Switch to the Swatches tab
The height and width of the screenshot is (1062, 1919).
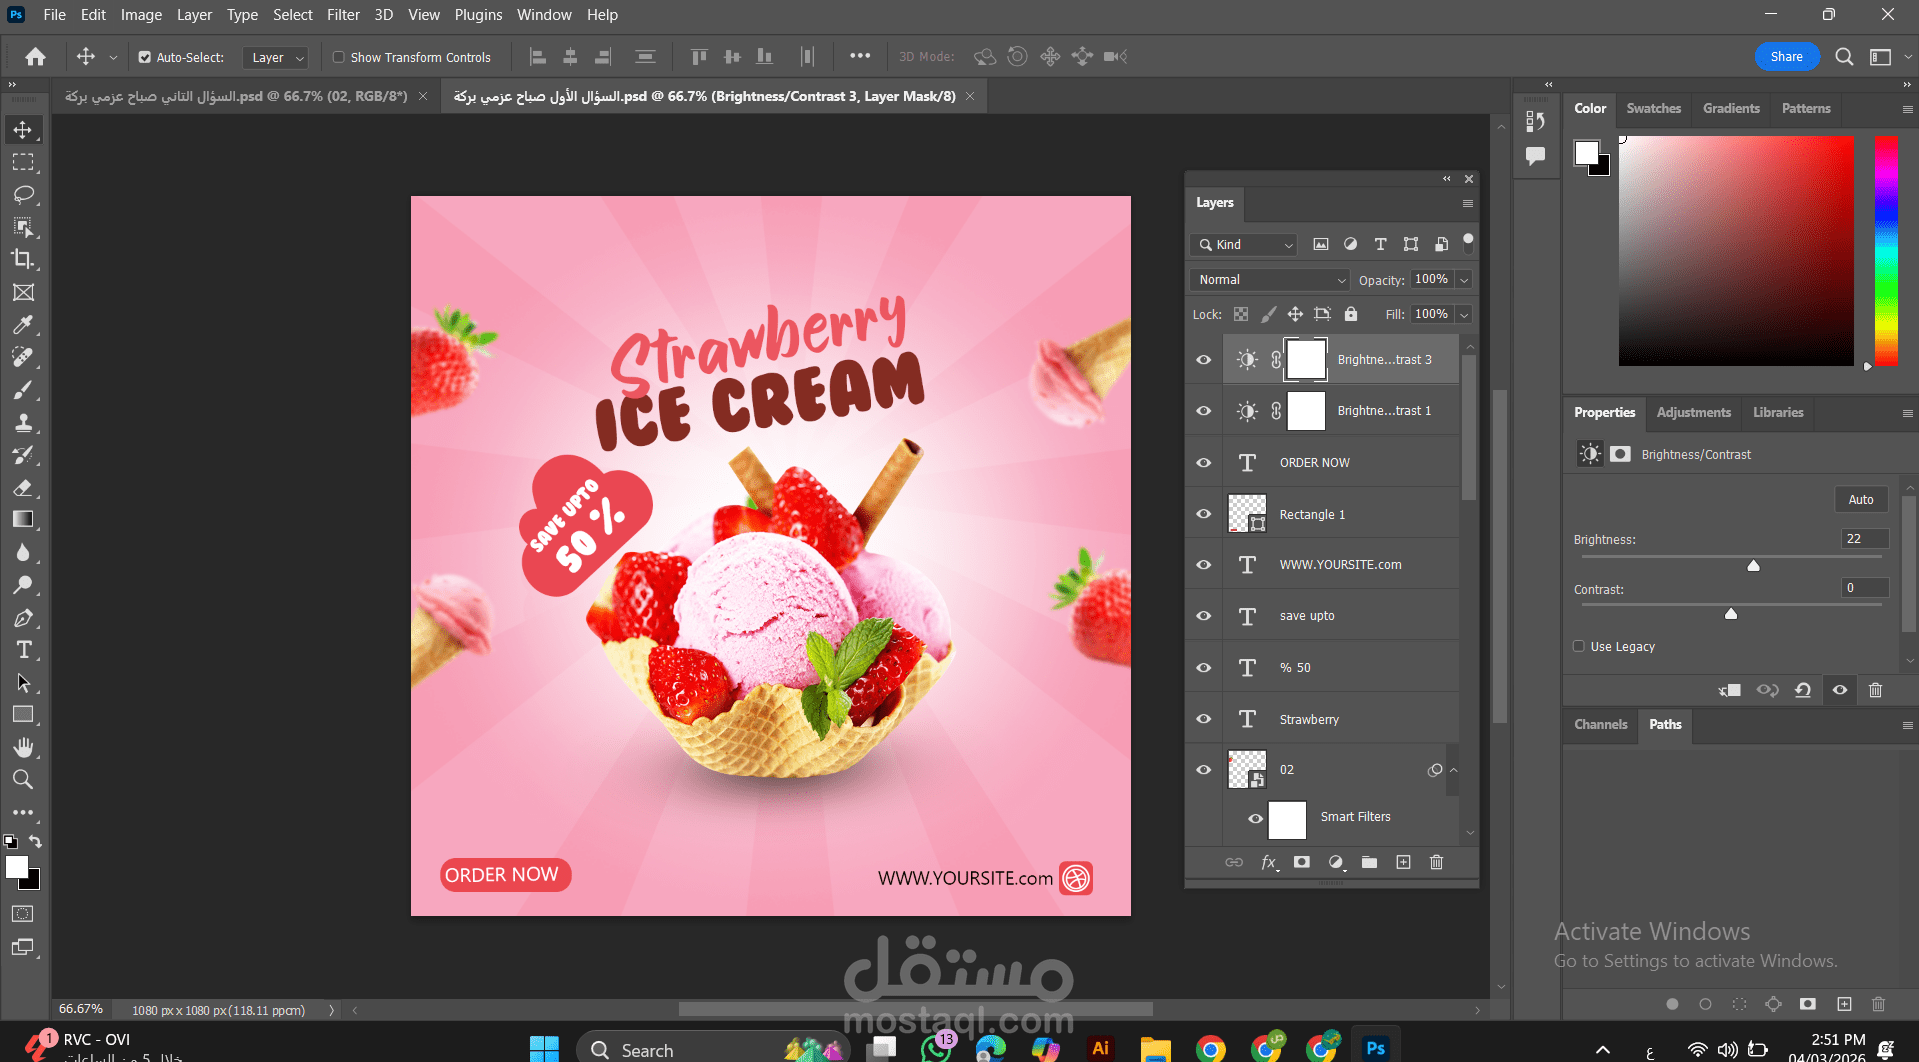[1653, 108]
